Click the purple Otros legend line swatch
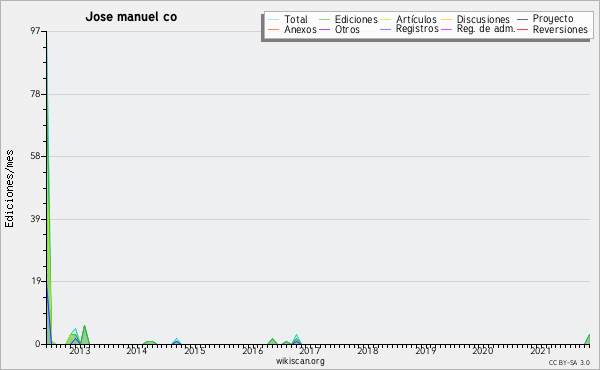 (x=324, y=29)
